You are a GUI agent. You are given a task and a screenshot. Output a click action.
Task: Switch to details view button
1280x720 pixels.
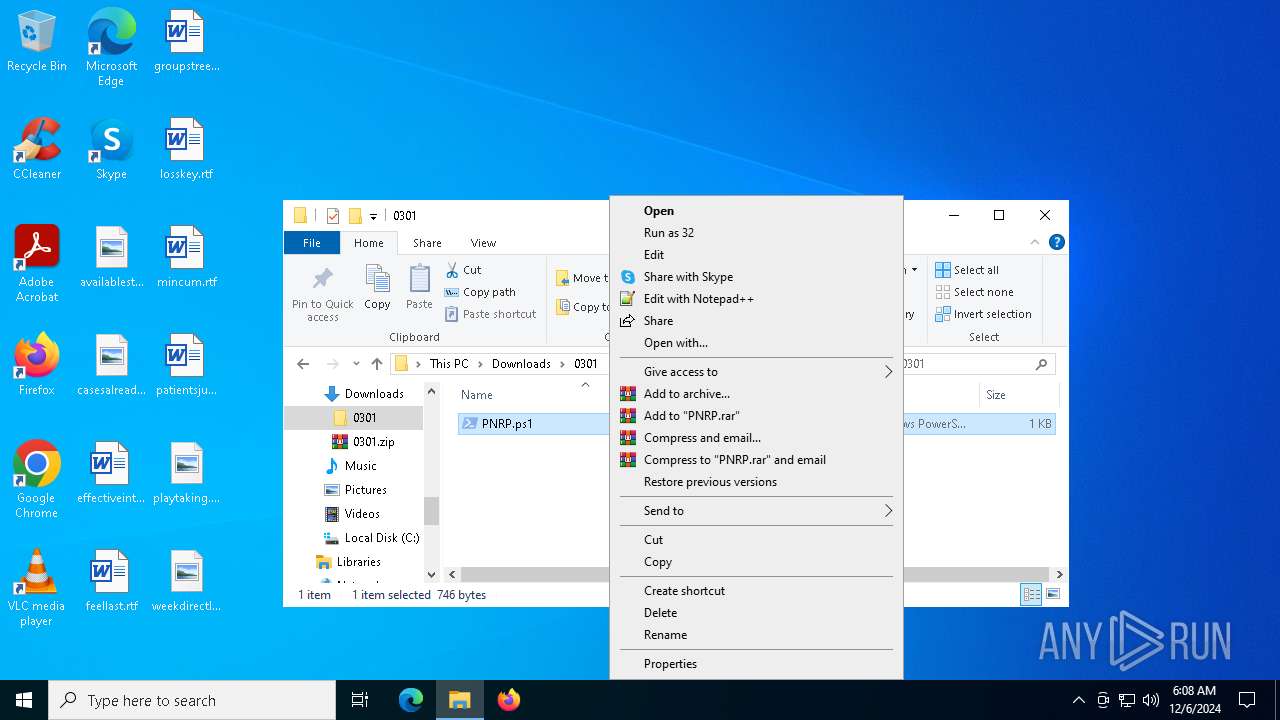(x=1031, y=595)
